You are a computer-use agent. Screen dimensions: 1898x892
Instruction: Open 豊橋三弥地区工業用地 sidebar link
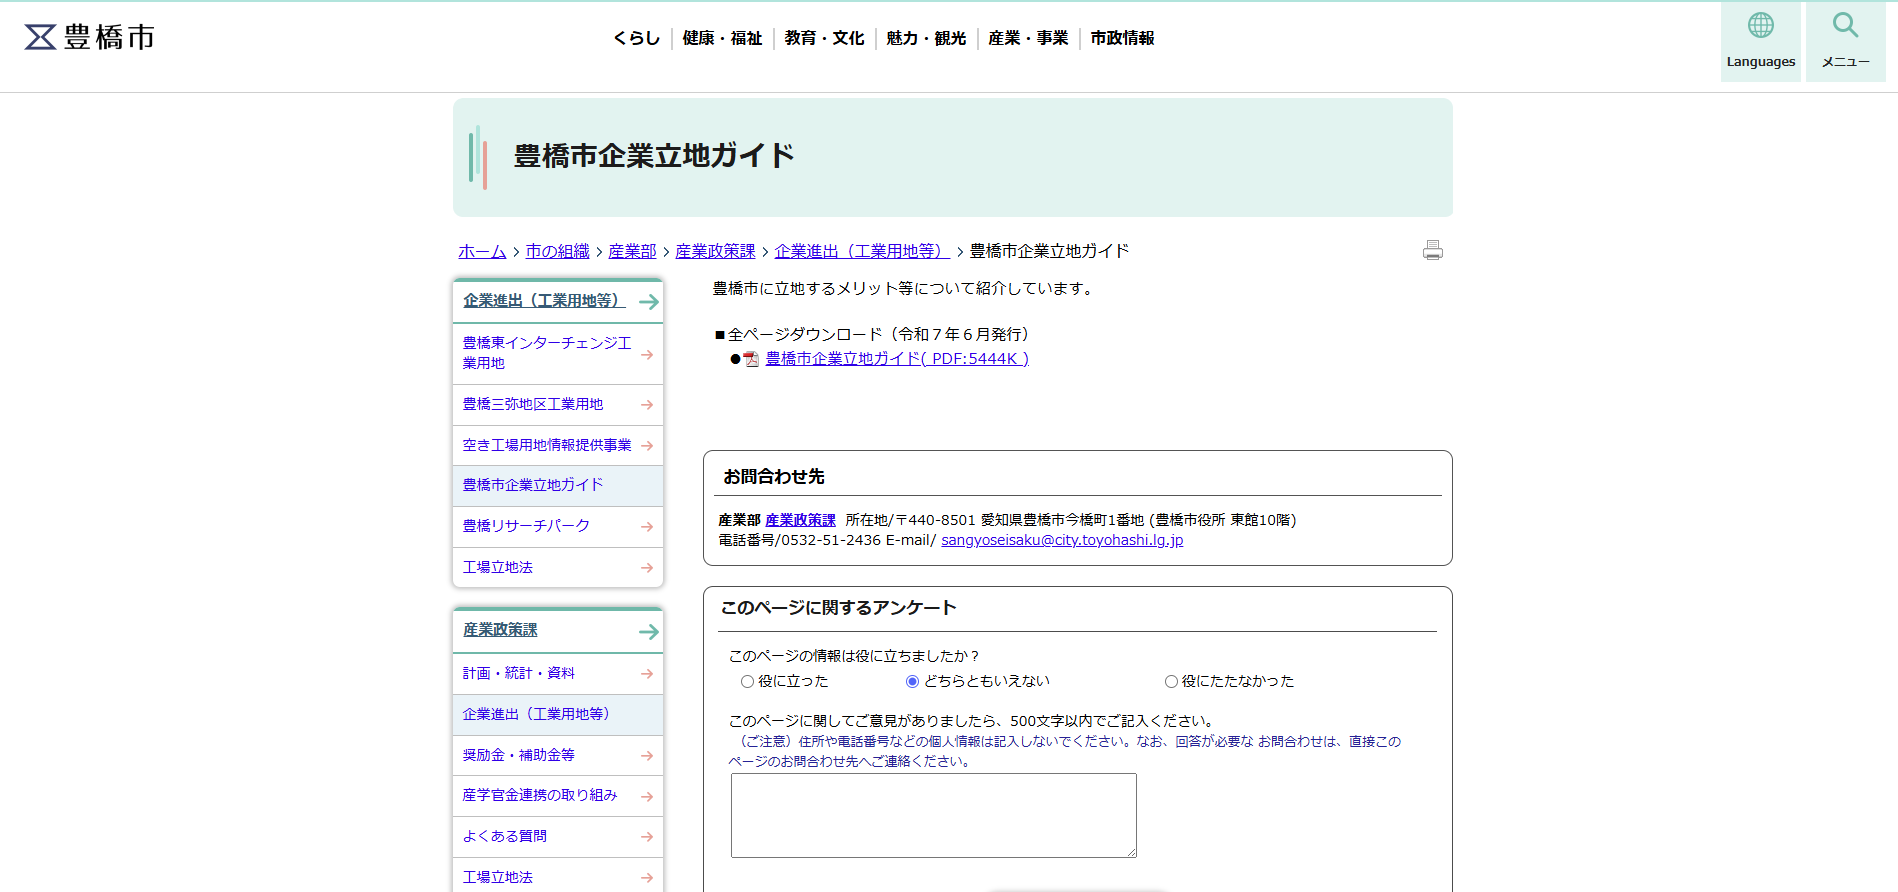click(533, 404)
